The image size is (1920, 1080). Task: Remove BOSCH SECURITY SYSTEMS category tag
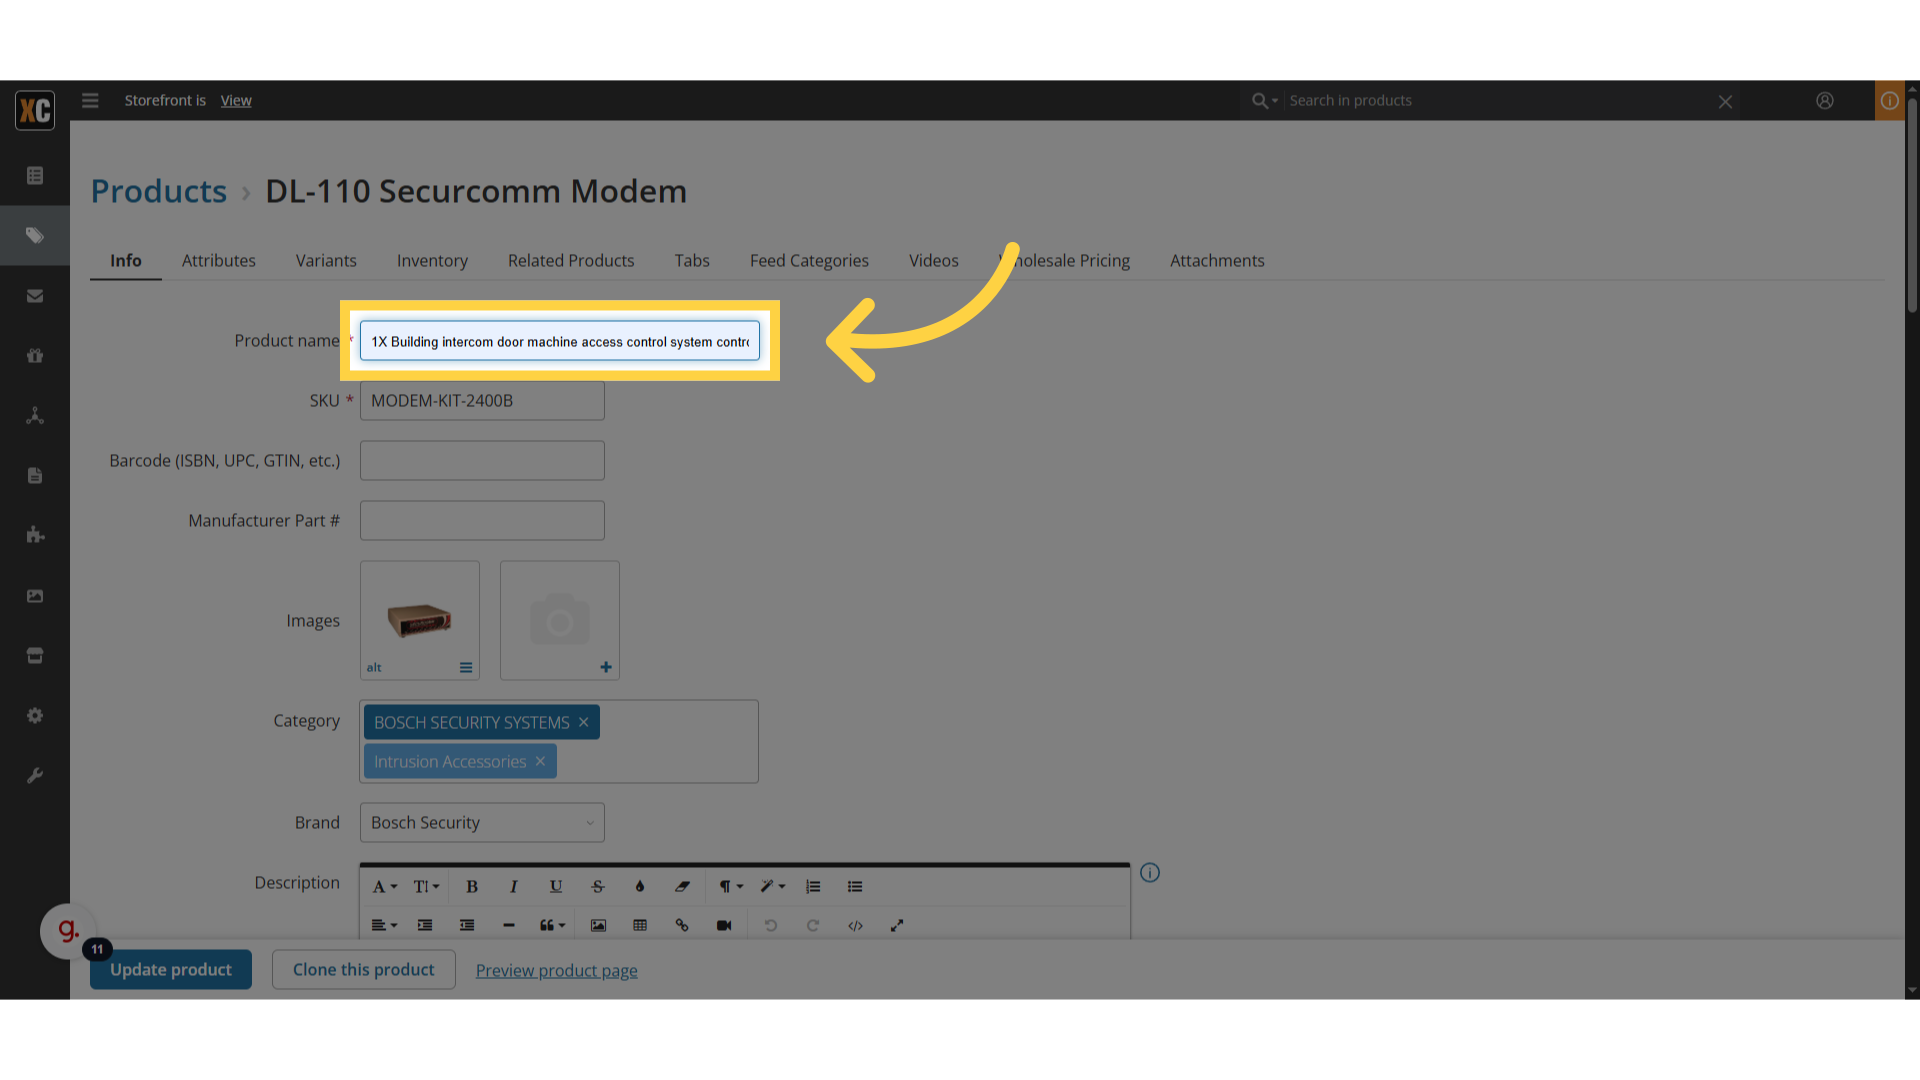click(584, 722)
